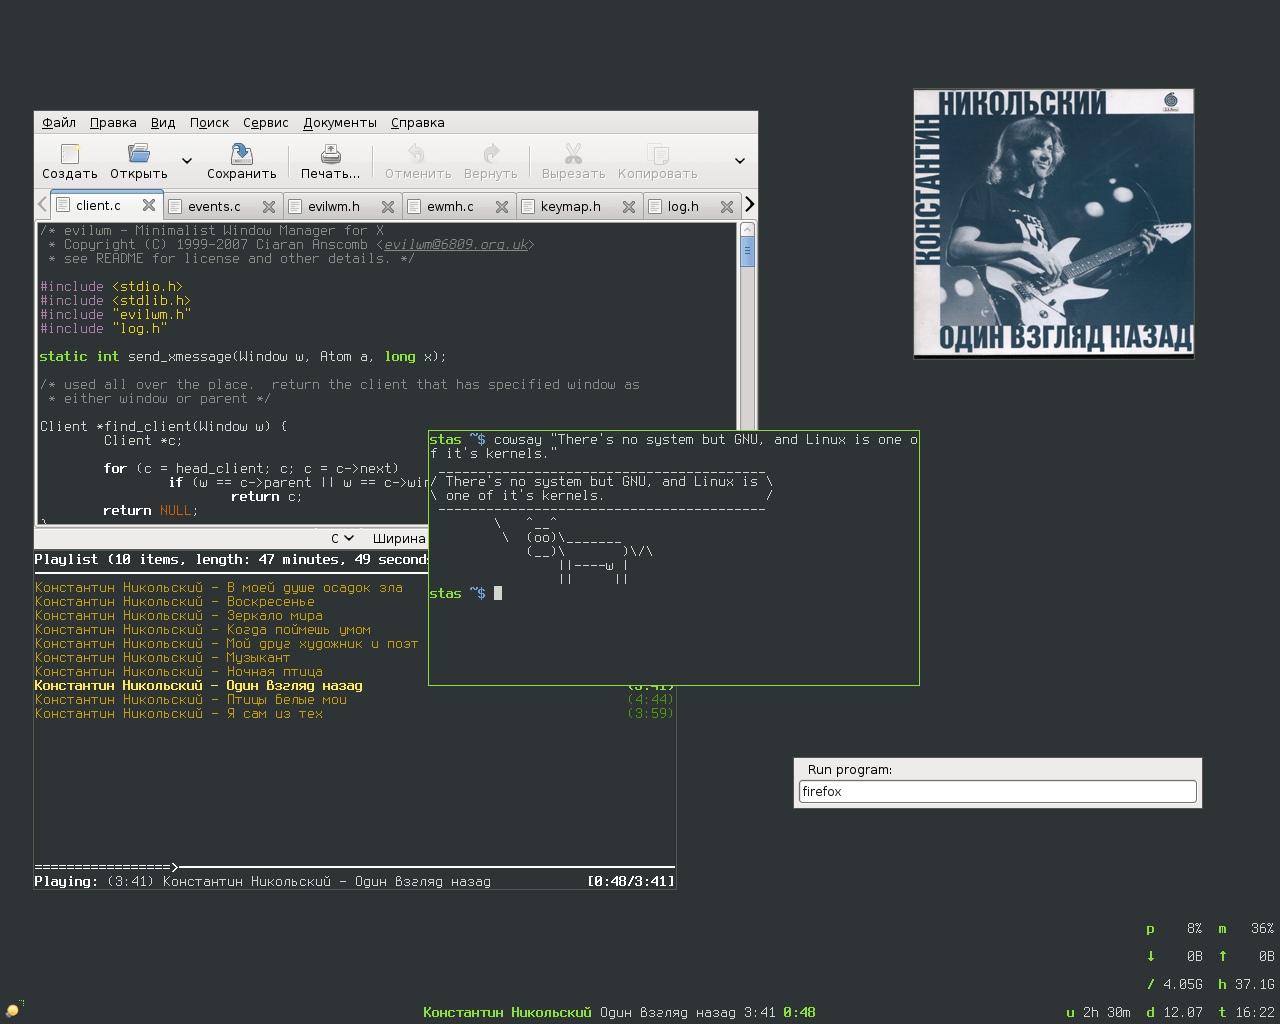Screen dimensions: 1280x1024
Task: Show hidden toolbar items via the overflow chevron
Action: pos(740,160)
